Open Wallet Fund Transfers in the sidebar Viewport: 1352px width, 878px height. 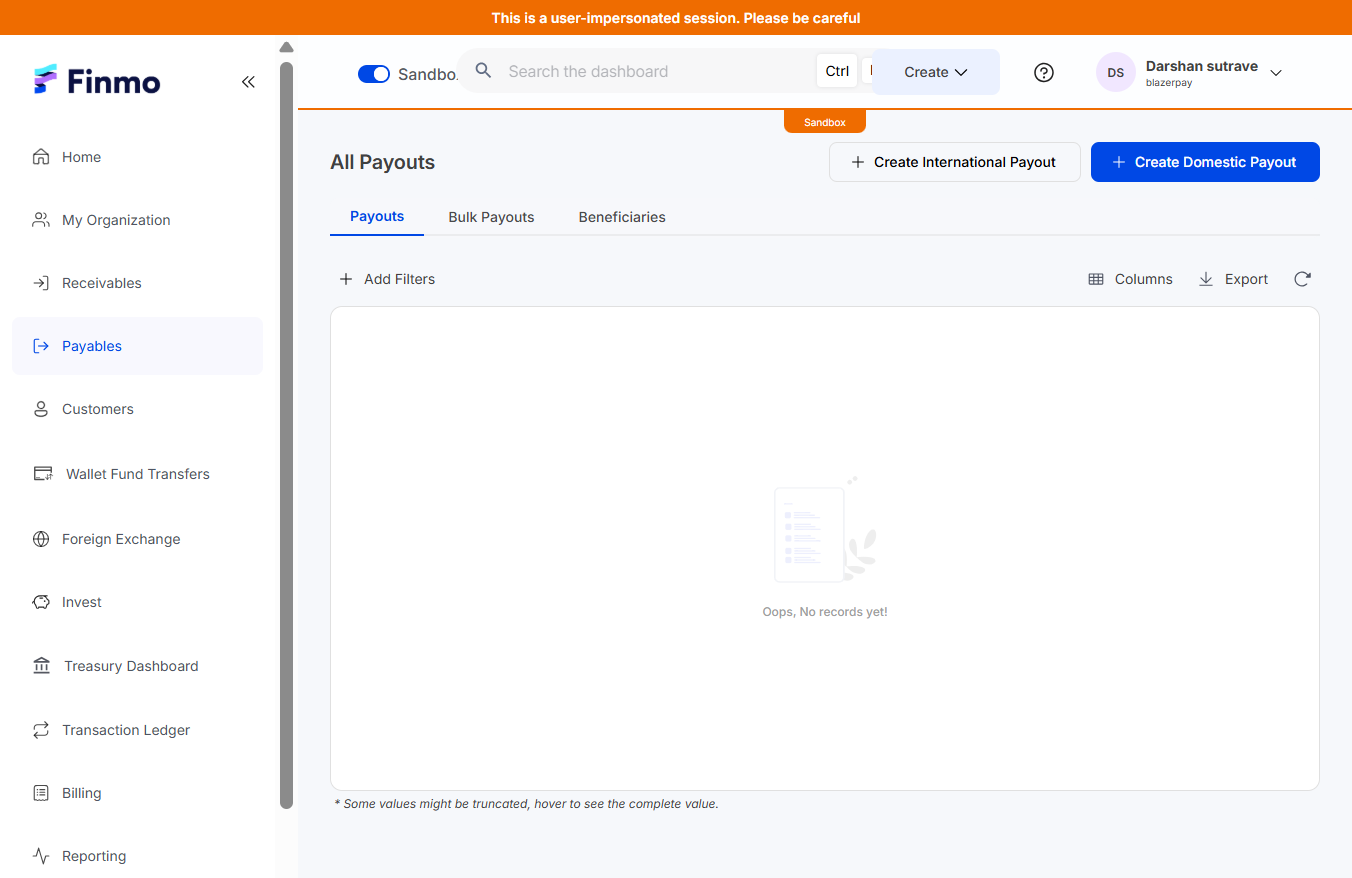[x=137, y=474]
